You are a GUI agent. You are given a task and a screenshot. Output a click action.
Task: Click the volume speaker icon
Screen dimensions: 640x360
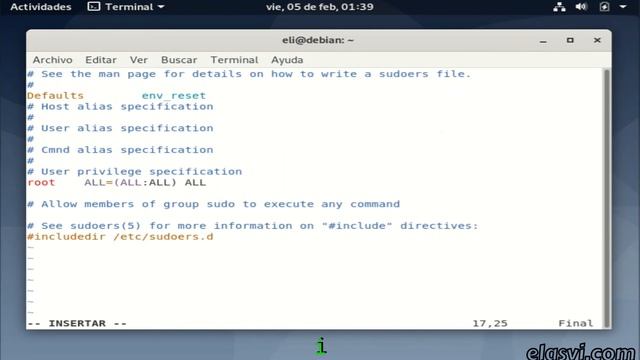coord(581,7)
